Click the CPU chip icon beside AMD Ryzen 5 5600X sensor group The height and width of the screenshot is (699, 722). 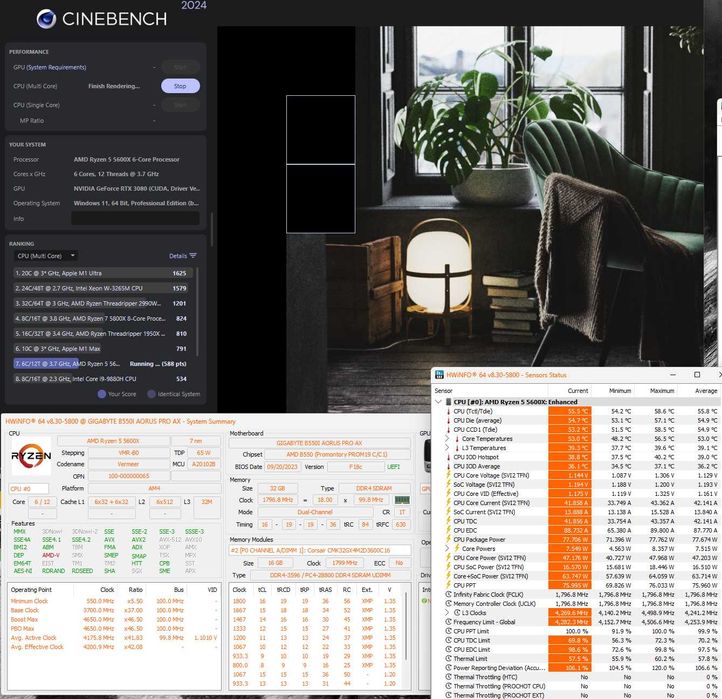pos(448,402)
